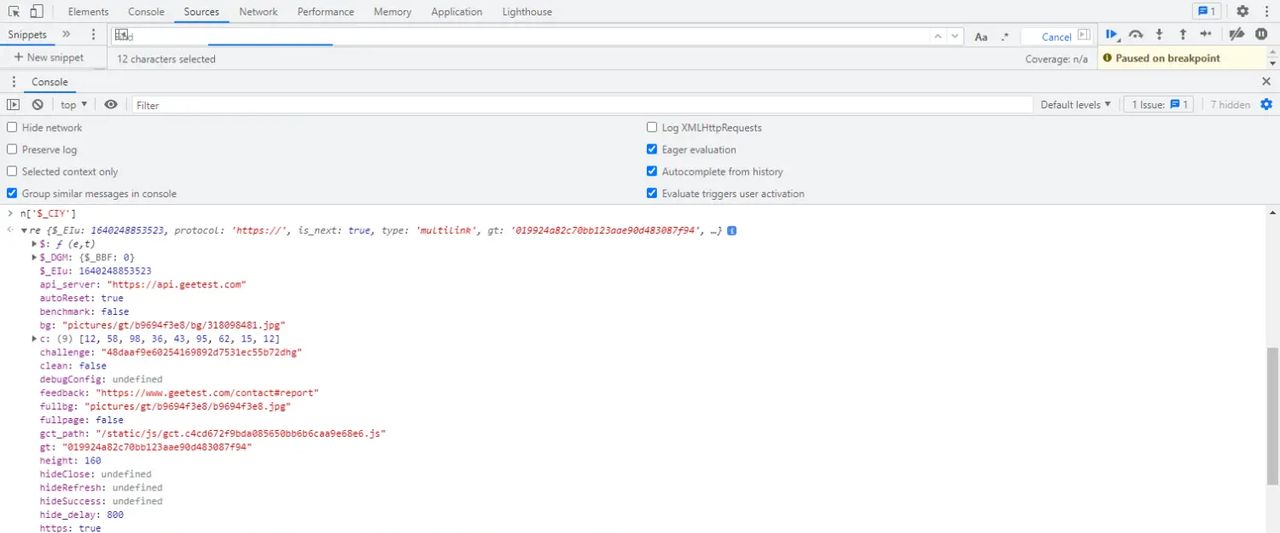The height and width of the screenshot is (533, 1280).
Task: Open the Default levels dropdown
Action: click(1075, 105)
